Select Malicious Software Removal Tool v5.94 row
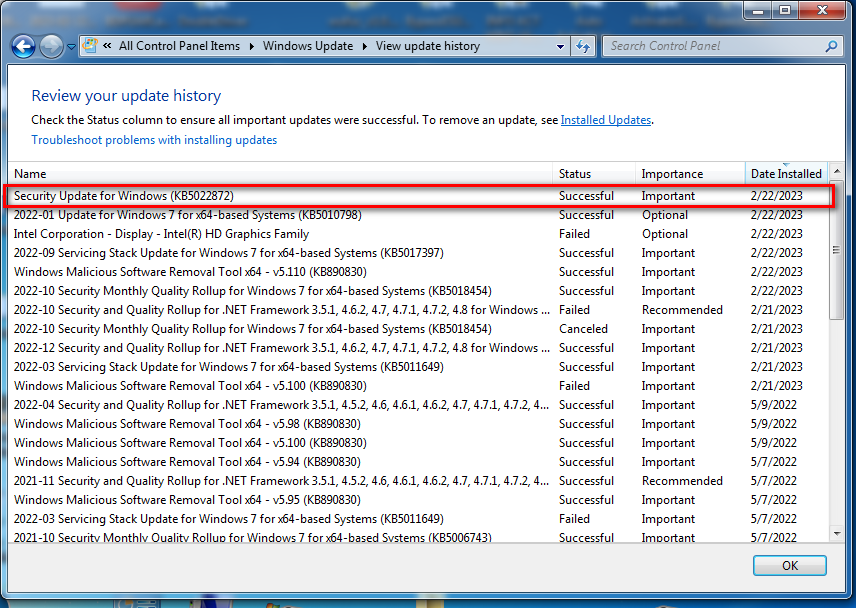The image size is (856, 608). click(x=419, y=462)
